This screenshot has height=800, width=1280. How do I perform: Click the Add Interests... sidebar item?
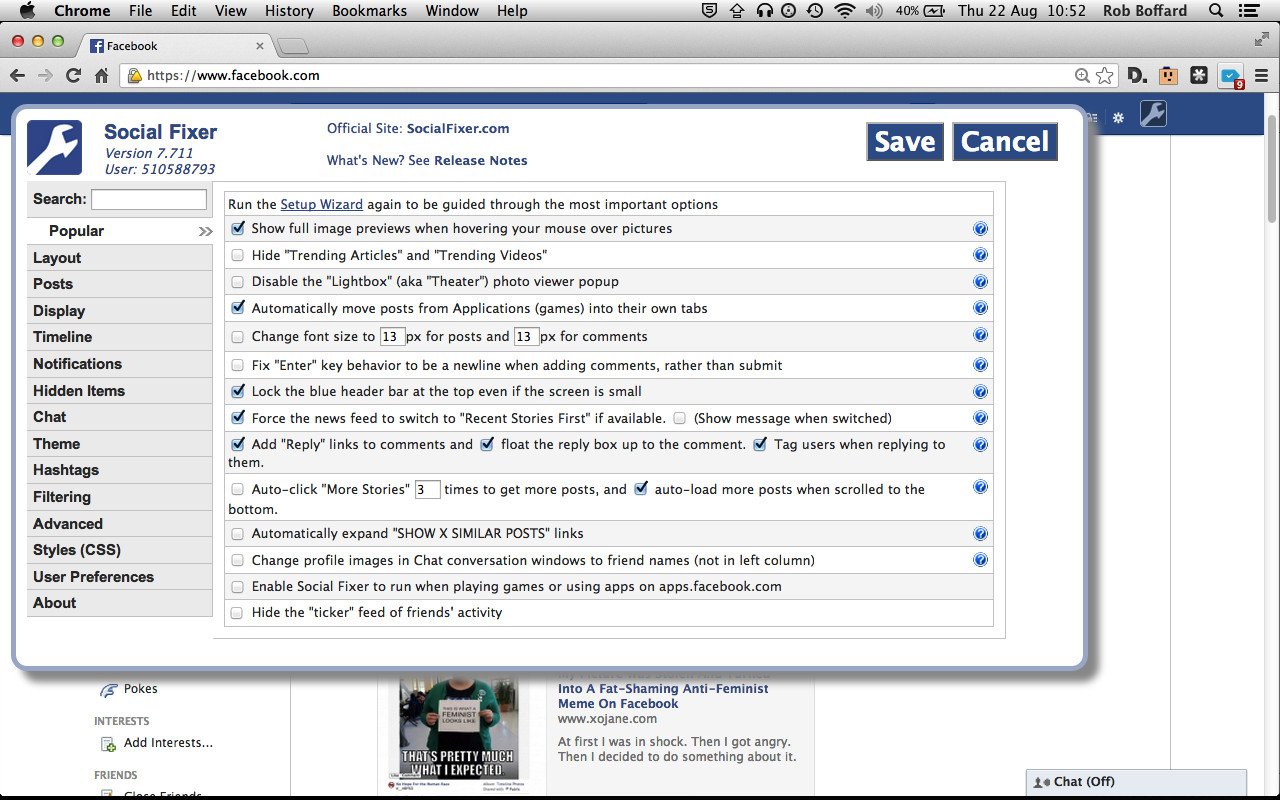[x=168, y=743]
